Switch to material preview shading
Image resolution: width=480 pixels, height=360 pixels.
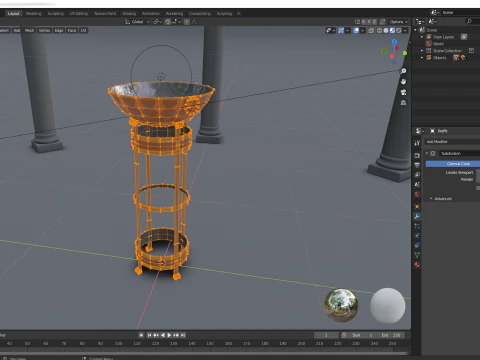pos(392,30)
